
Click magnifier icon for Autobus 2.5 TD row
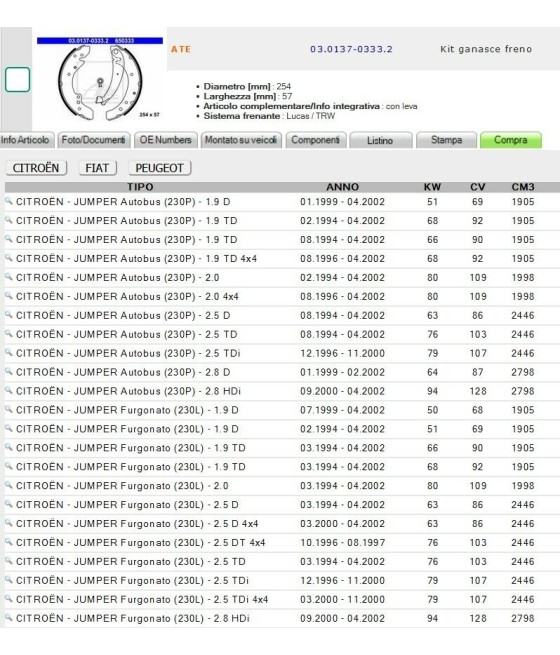[9, 334]
